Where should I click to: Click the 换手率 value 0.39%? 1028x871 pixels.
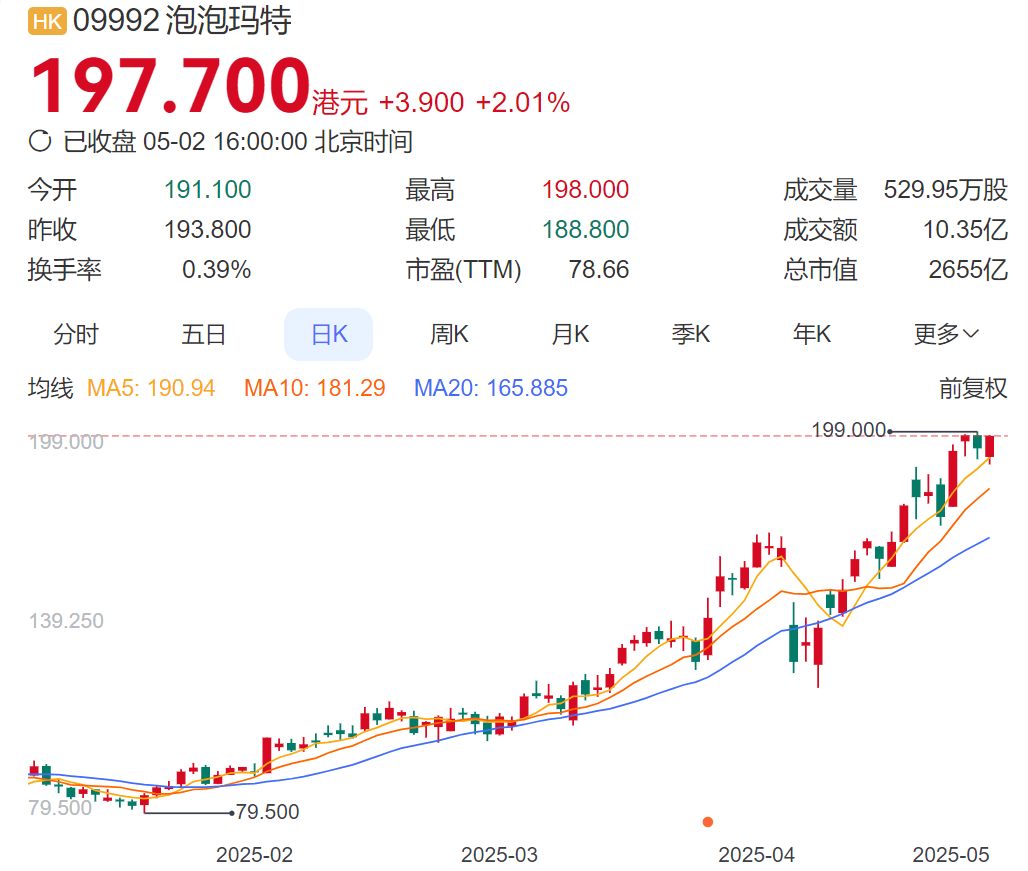(216, 269)
